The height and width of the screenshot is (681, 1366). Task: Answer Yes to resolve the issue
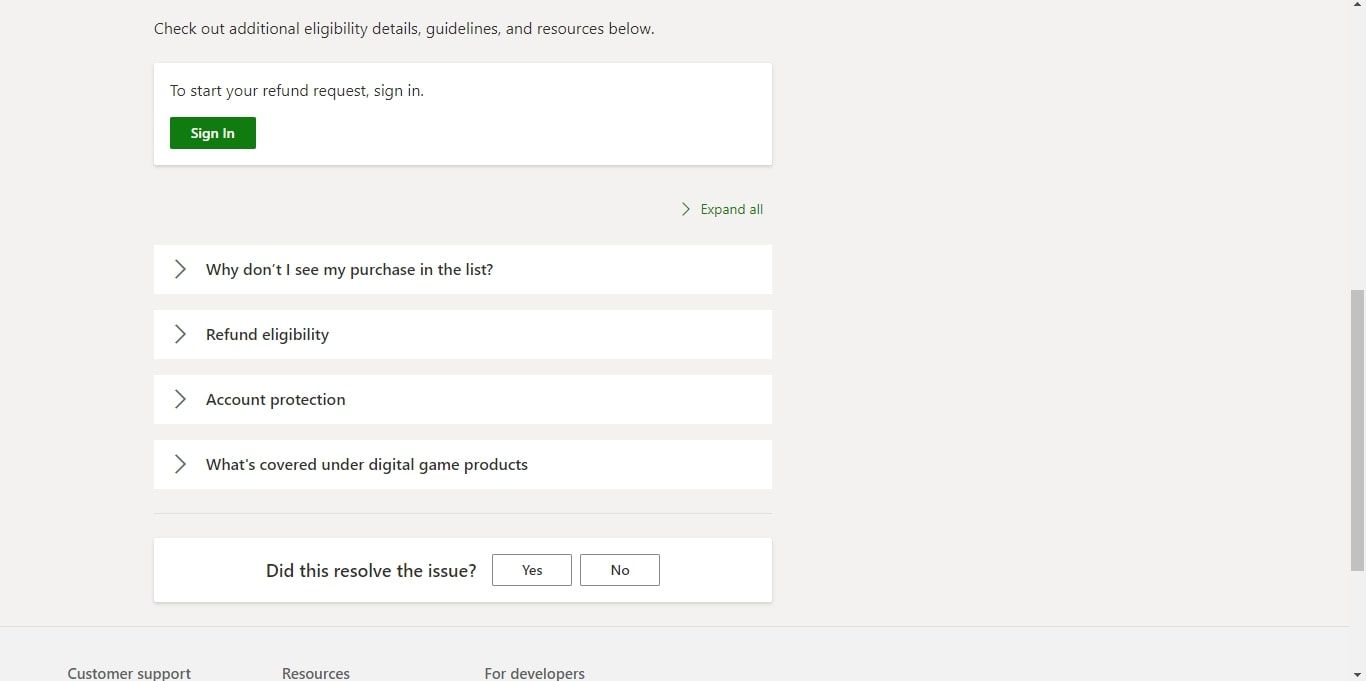[532, 570]
